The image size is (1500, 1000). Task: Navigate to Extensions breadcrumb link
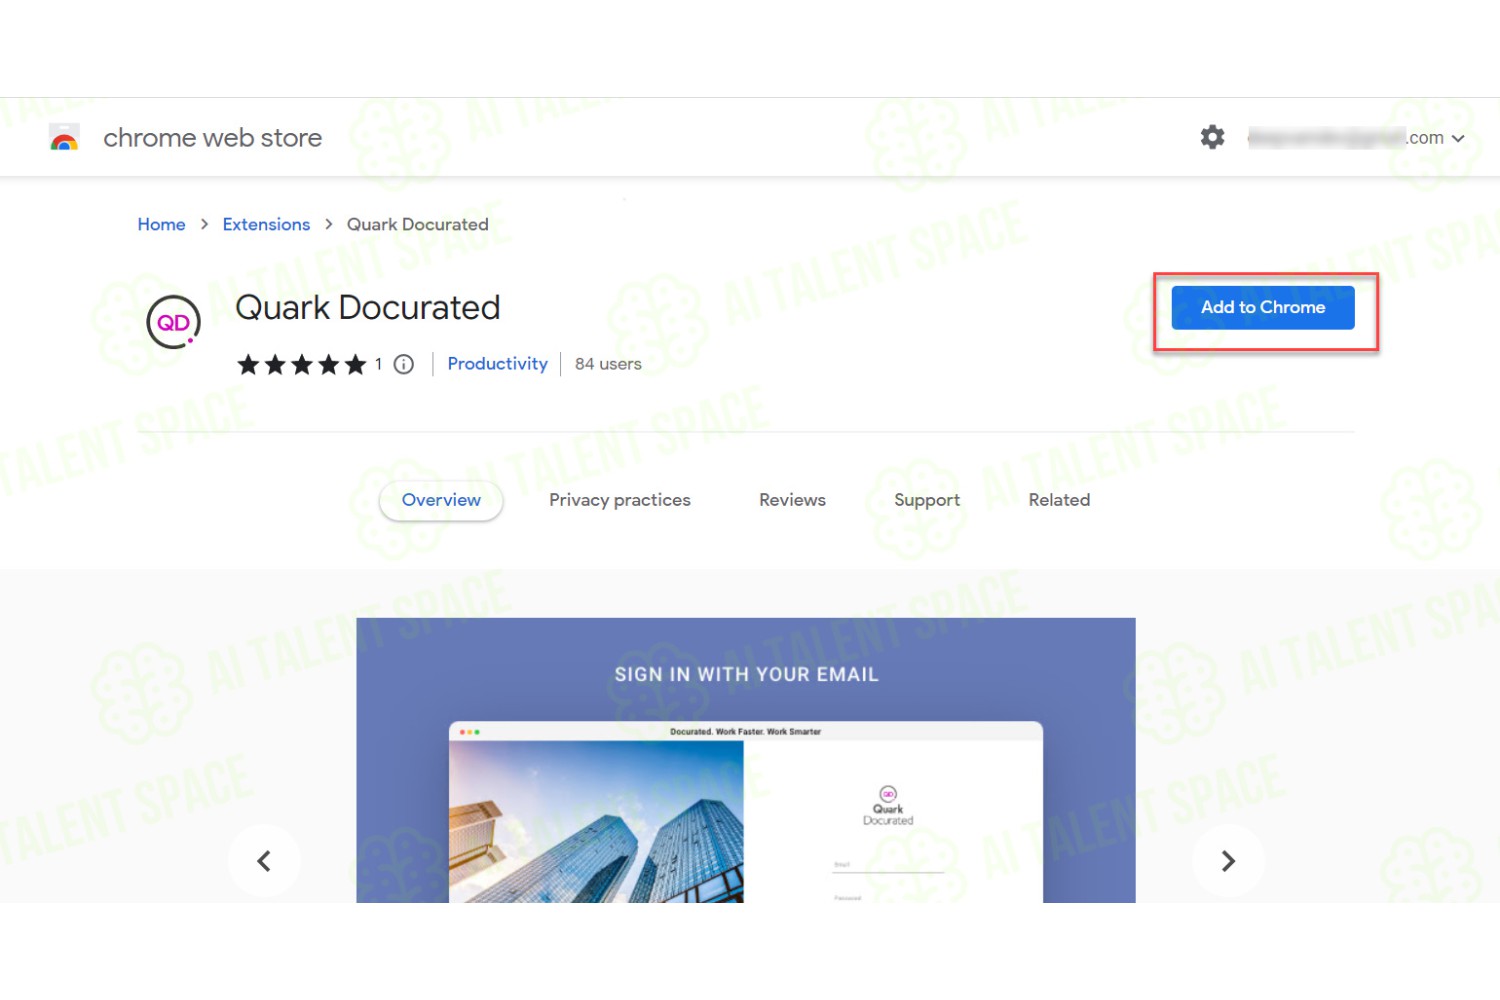click(x=266, y=224)
